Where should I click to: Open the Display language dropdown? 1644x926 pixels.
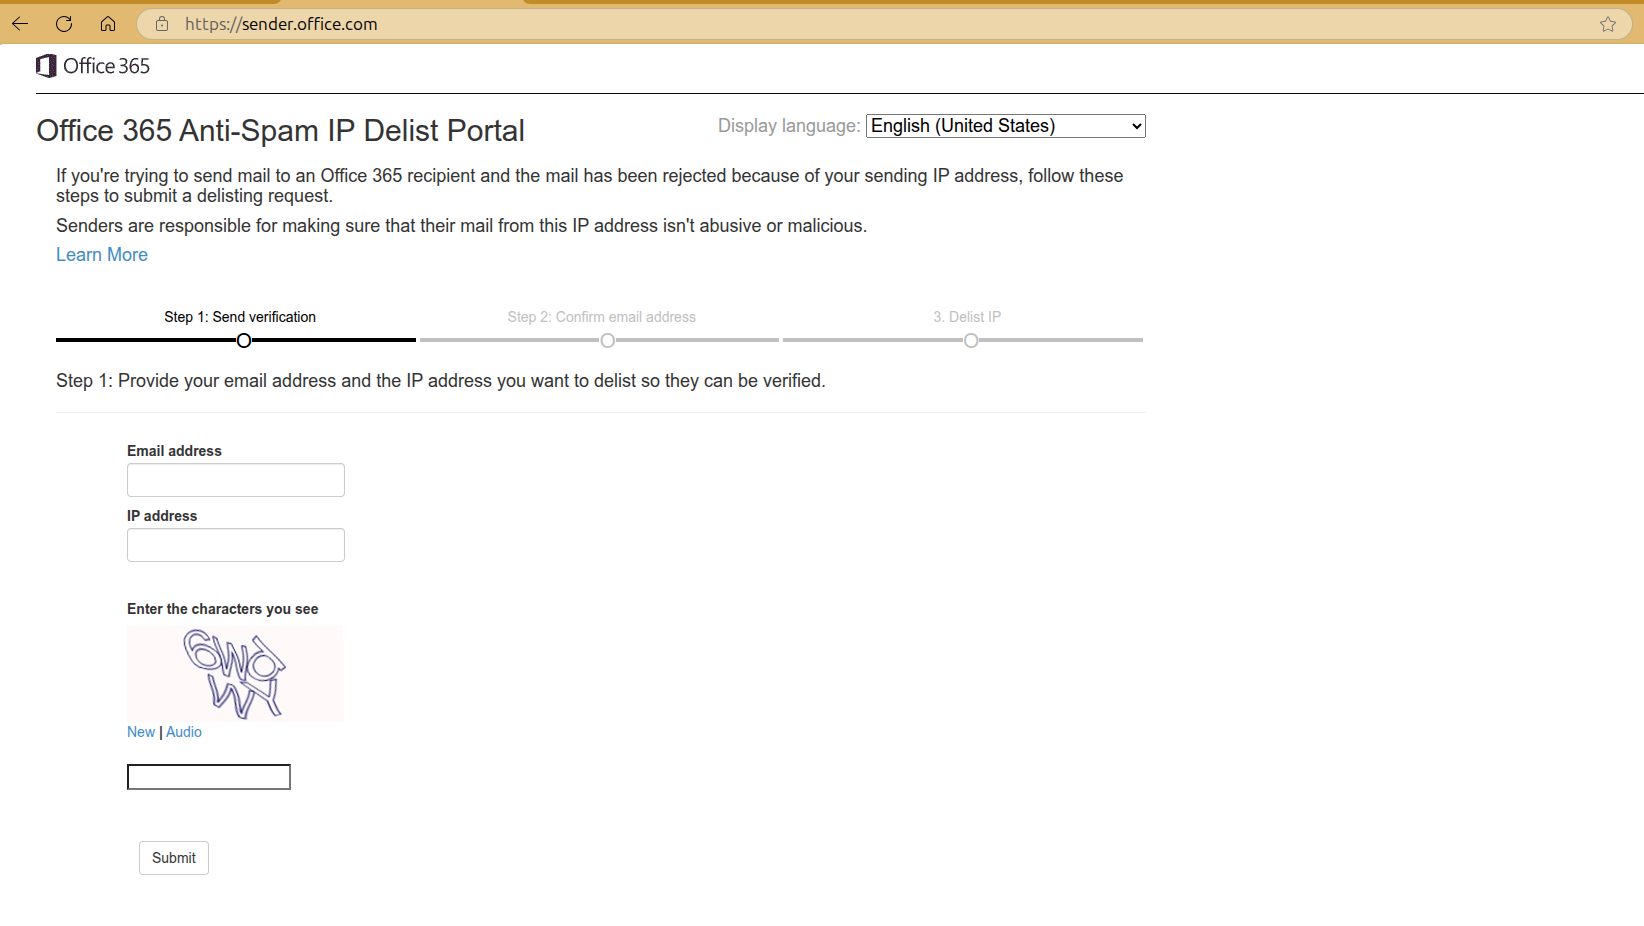pyautogui.click(x=1005, y=126)
